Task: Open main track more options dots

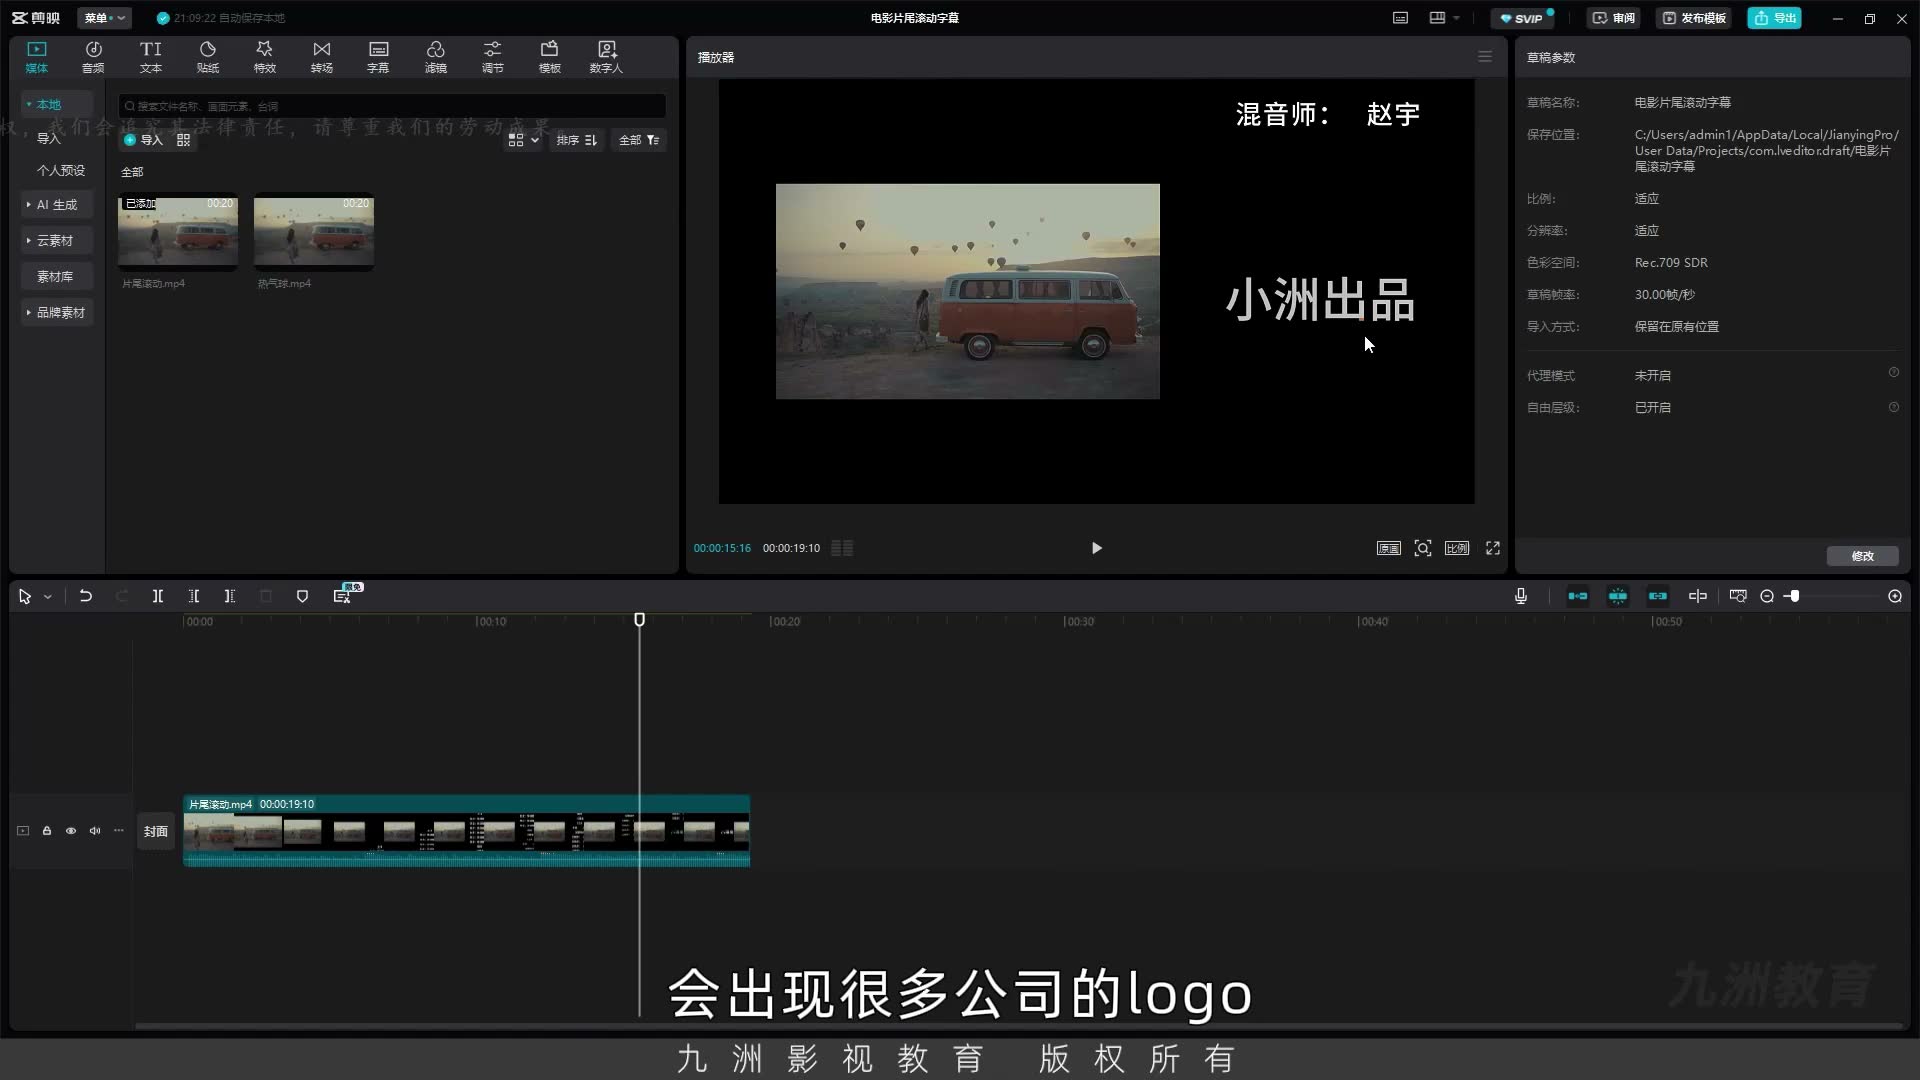Action: pos(119,831)
